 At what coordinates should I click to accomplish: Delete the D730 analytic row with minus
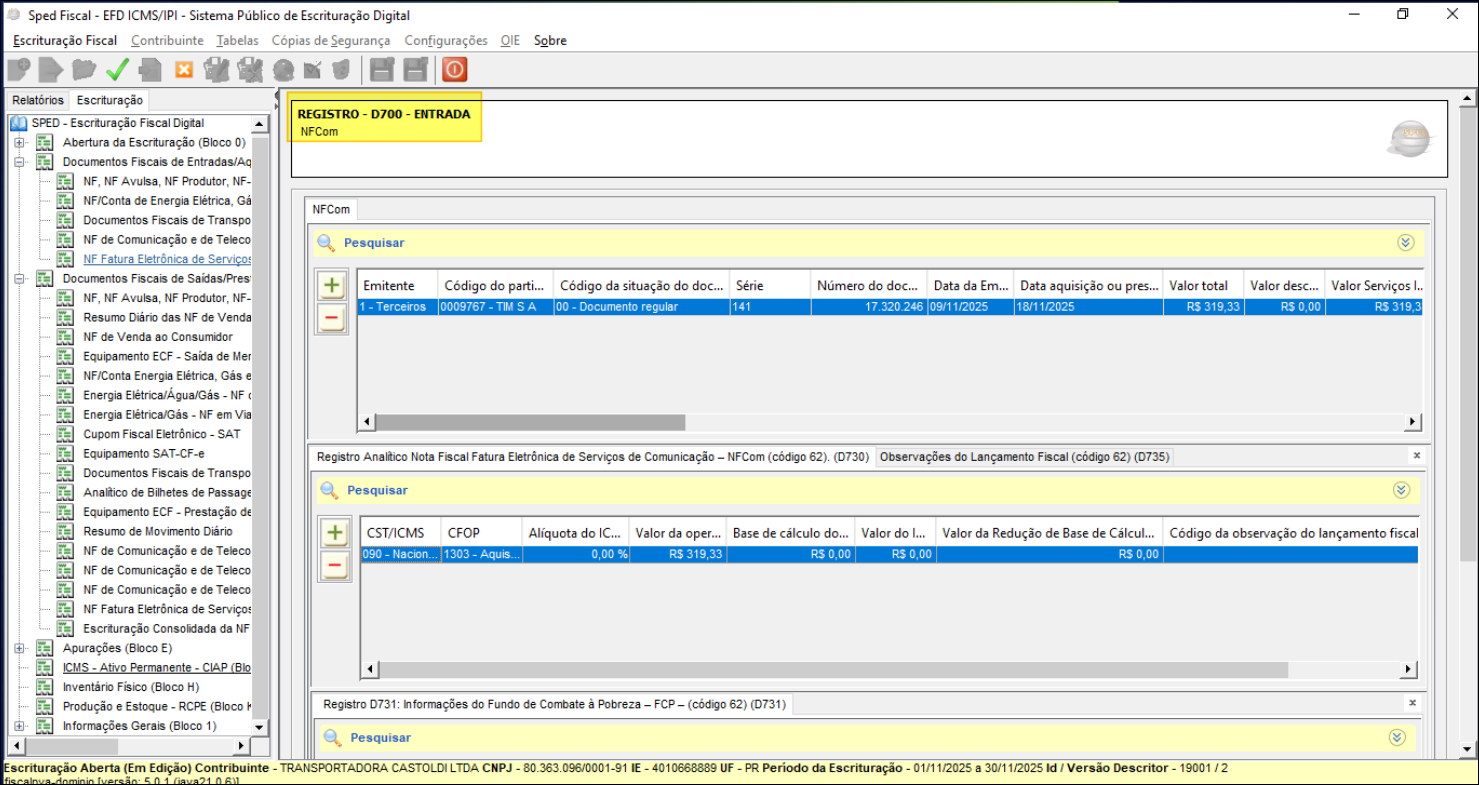[335, 566]
